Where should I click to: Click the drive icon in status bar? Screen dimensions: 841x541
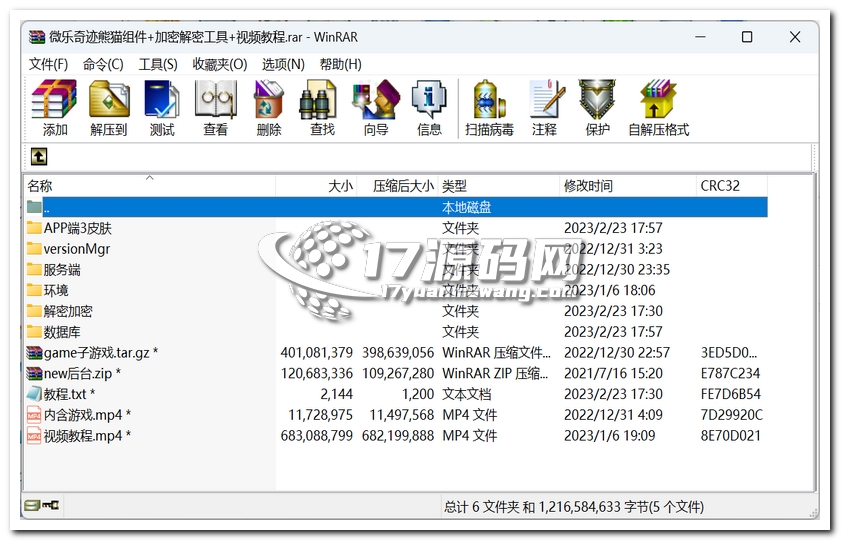click(x=33, y=507)
